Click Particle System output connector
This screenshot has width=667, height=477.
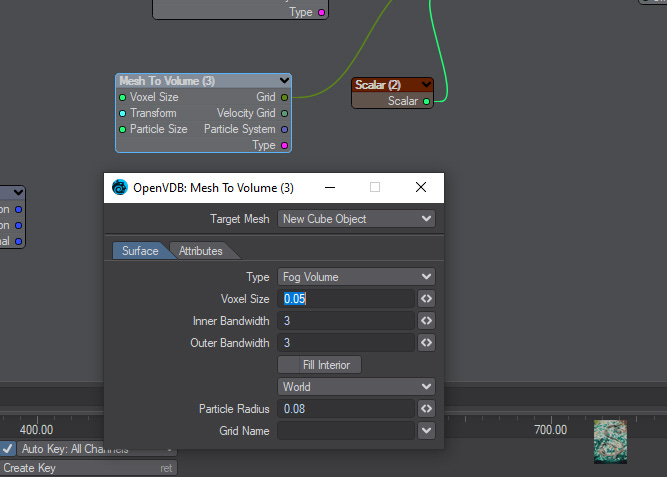(x=285, y=129)
